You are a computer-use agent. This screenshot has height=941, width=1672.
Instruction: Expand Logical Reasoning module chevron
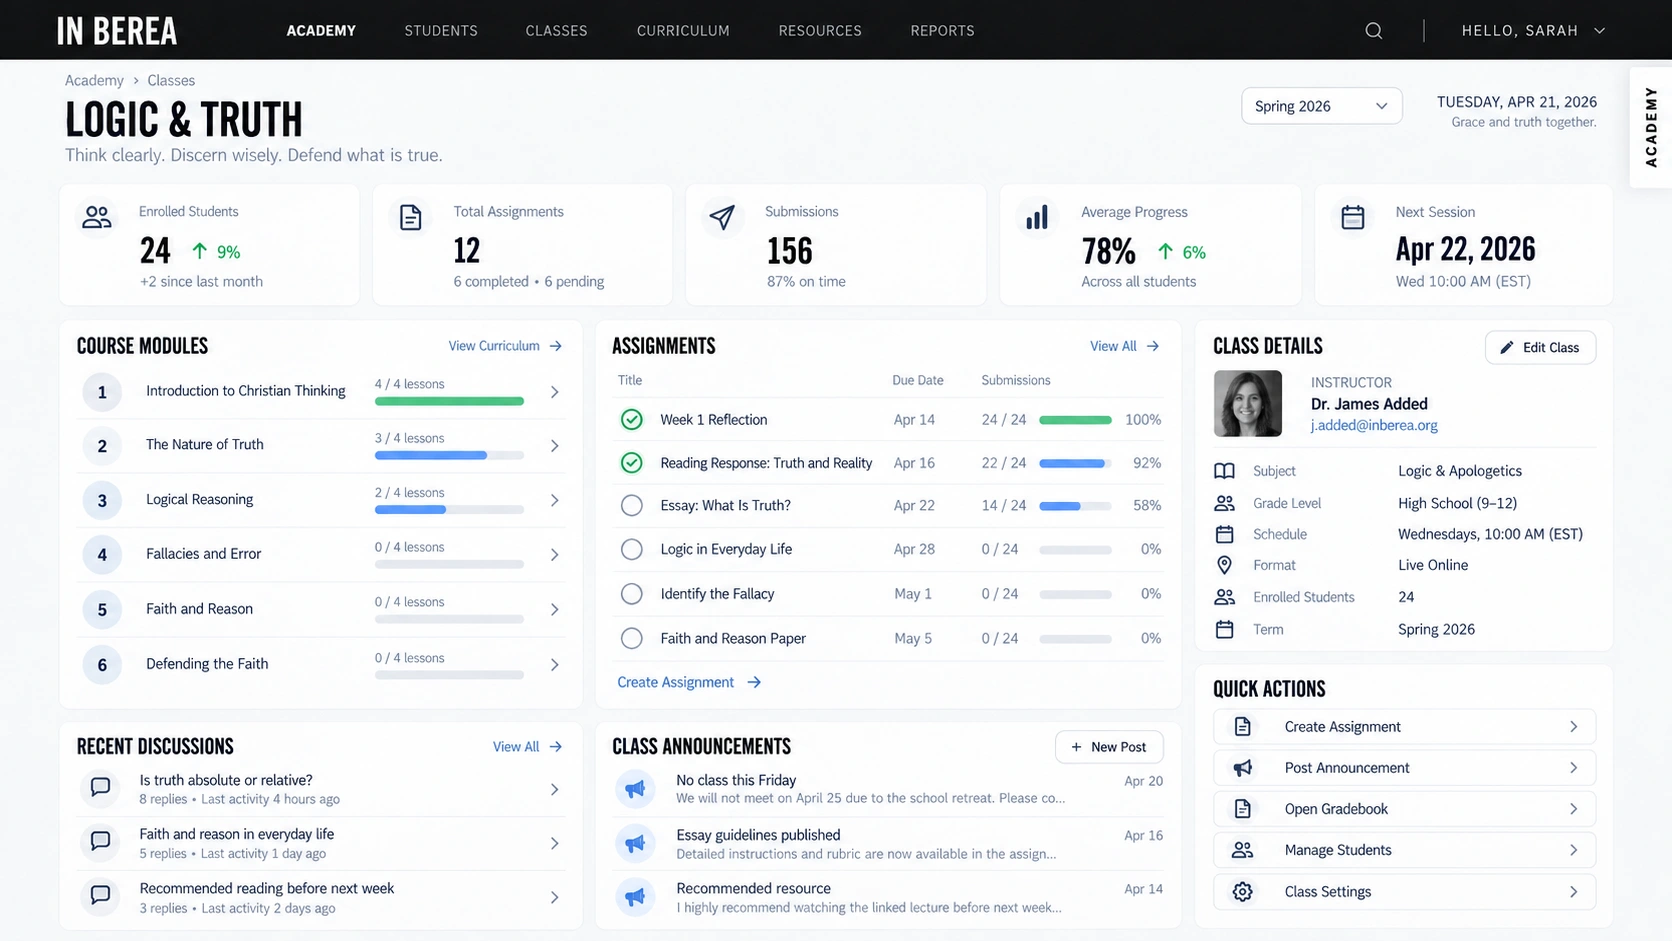coord(555,500)
